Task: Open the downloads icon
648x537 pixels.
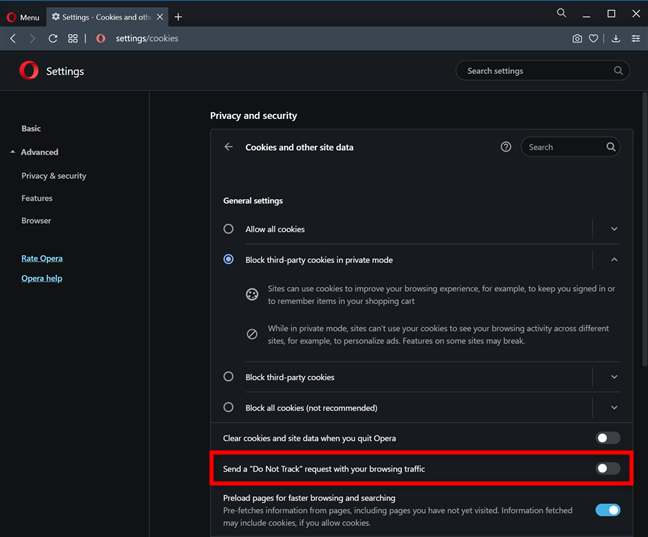Action: pos(616,38)
